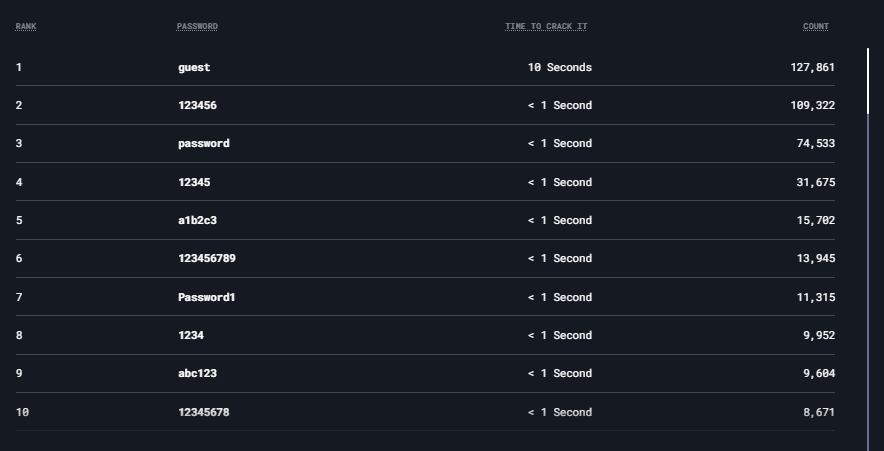Select the '123456' password cell
The image size is (884, 451).
tap(197, 105)
